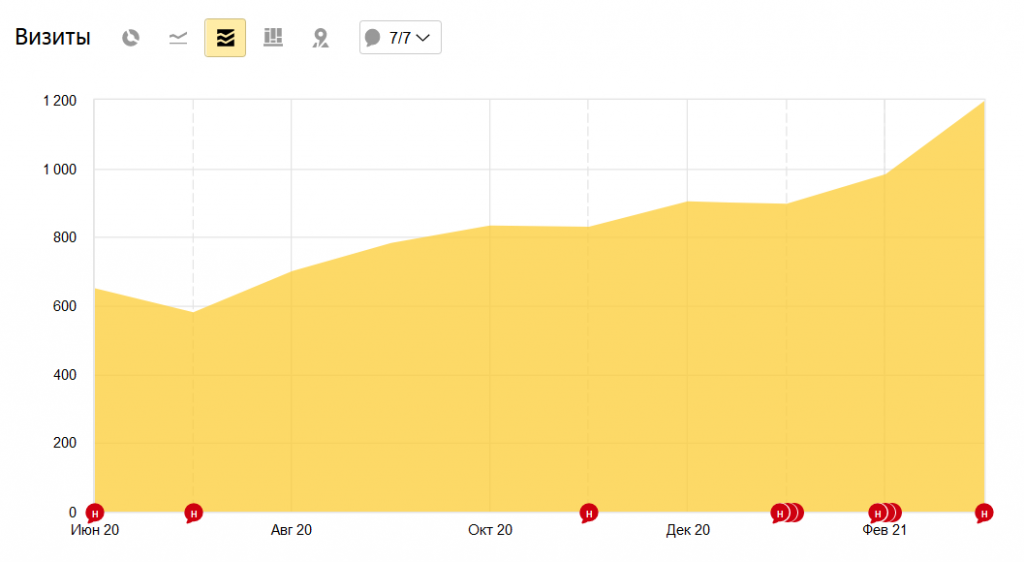Click the Визиты chart title
This screenshot has height=562, width=1024.
click(52, 37)
